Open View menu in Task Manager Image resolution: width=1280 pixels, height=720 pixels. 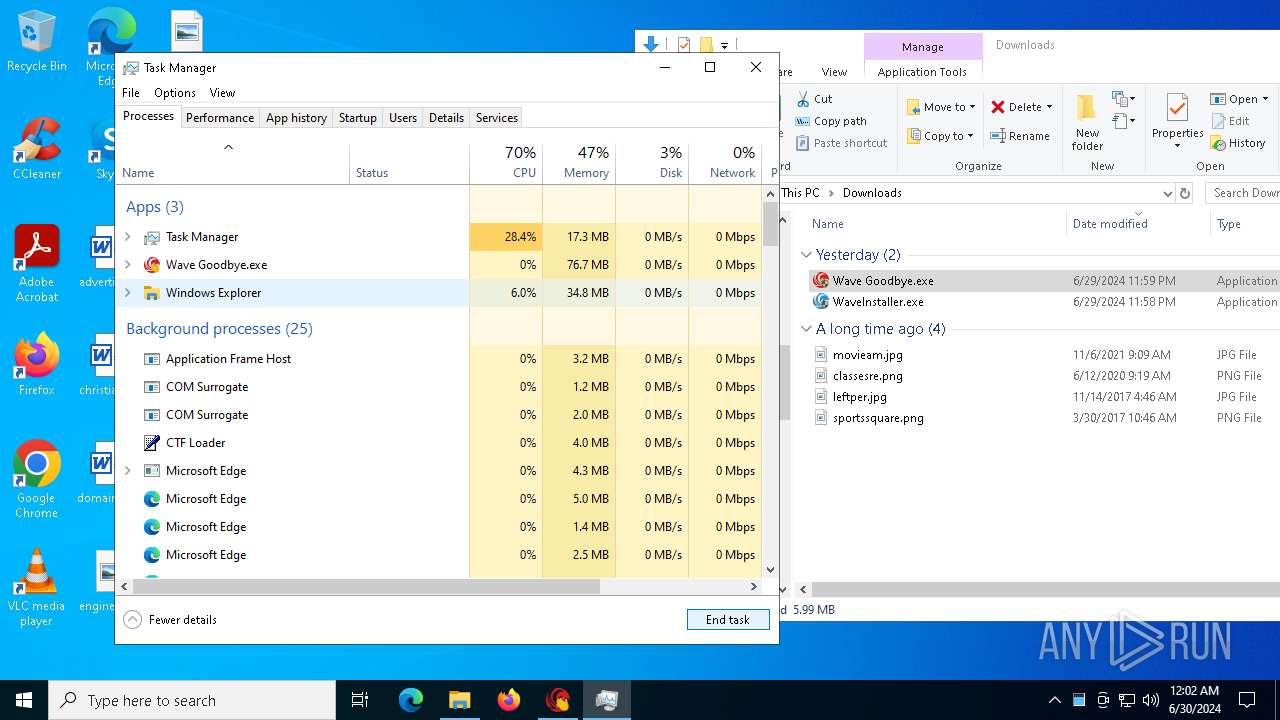(x=222, y=93)
